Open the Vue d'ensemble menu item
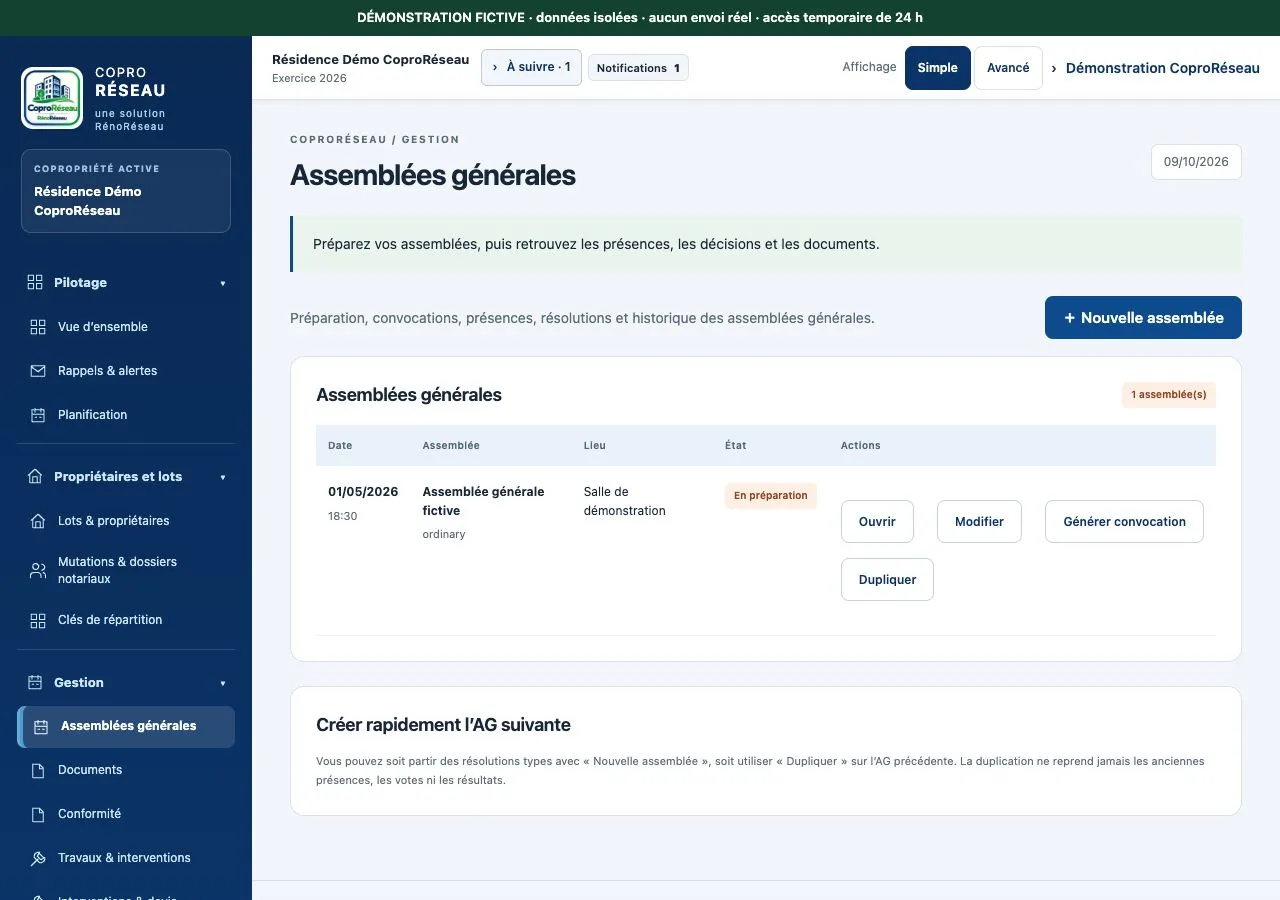The height and width of the screenshot is (900, 1280). coord(126,327)
